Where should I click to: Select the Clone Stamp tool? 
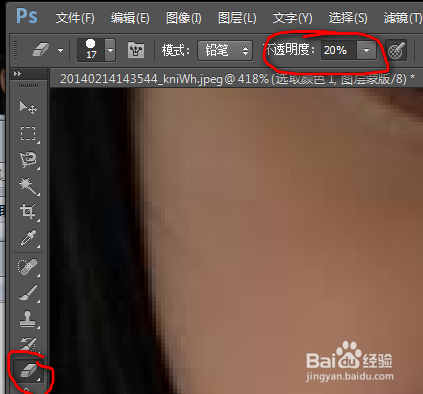click(28, 319)
